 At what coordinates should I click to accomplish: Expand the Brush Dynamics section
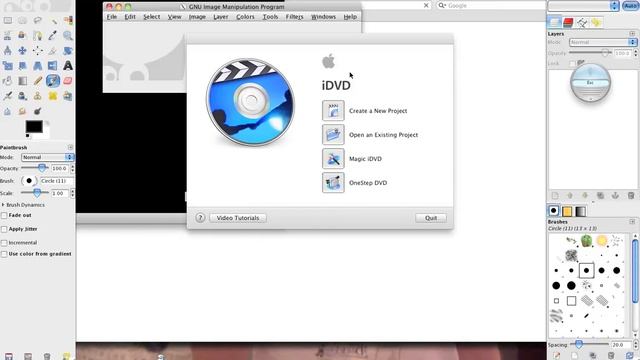click(3, 205)
